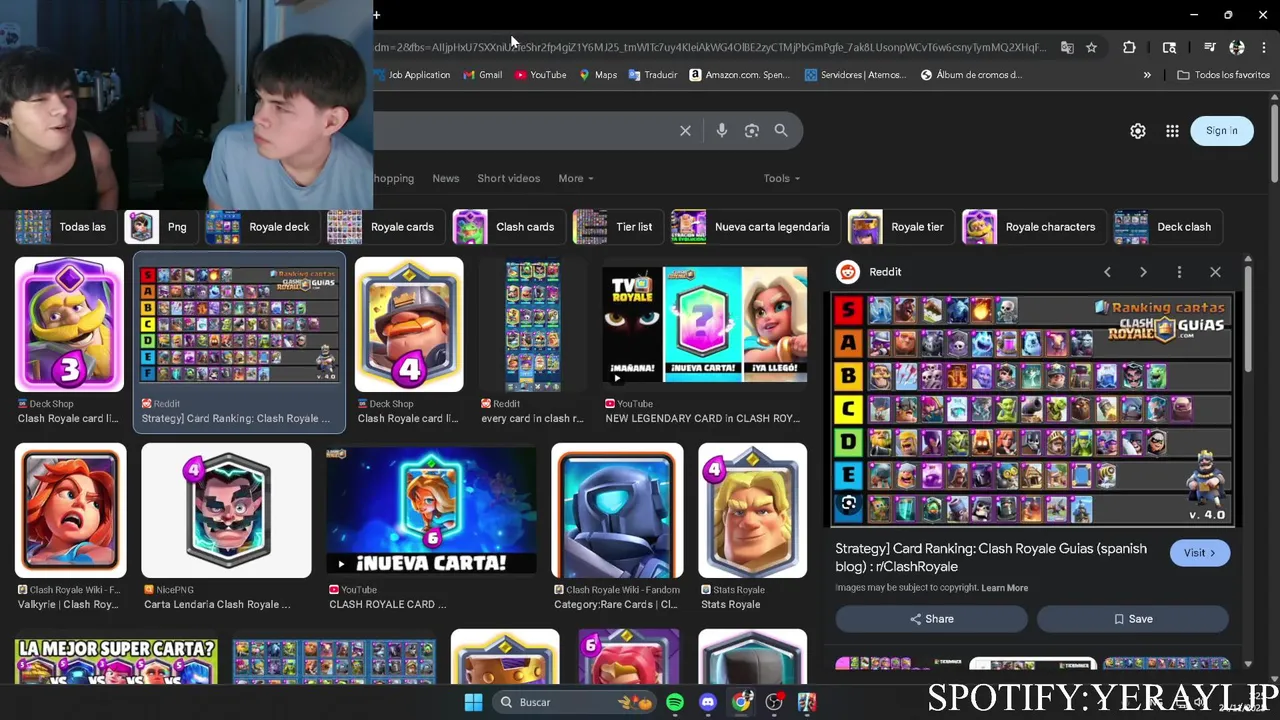Expand the Tools dropdown
This screenshot has width=1280, height=720.
781,178
